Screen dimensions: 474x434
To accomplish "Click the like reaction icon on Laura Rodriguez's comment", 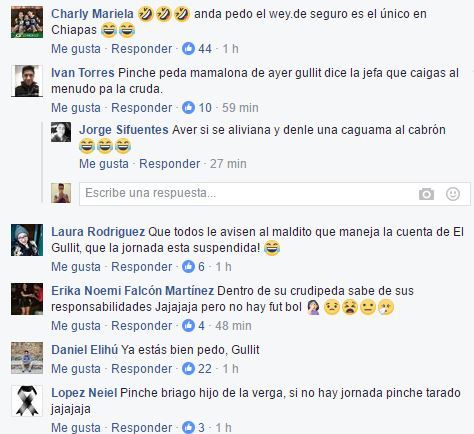I will [188, 267].
